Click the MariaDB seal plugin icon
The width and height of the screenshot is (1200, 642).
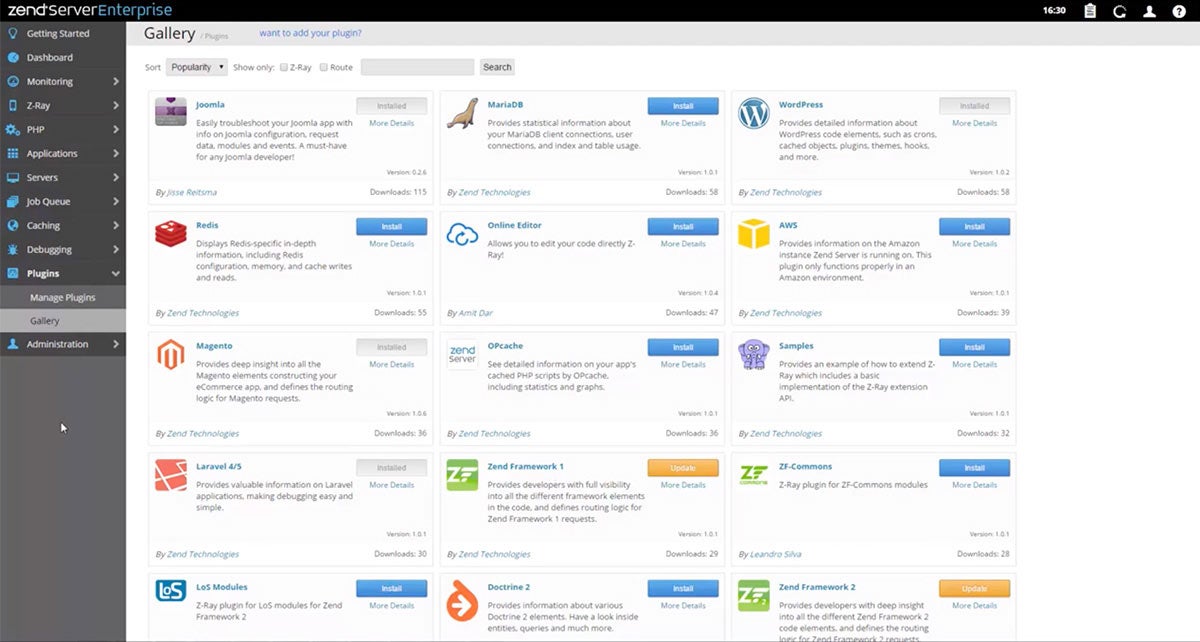[462, 113]
